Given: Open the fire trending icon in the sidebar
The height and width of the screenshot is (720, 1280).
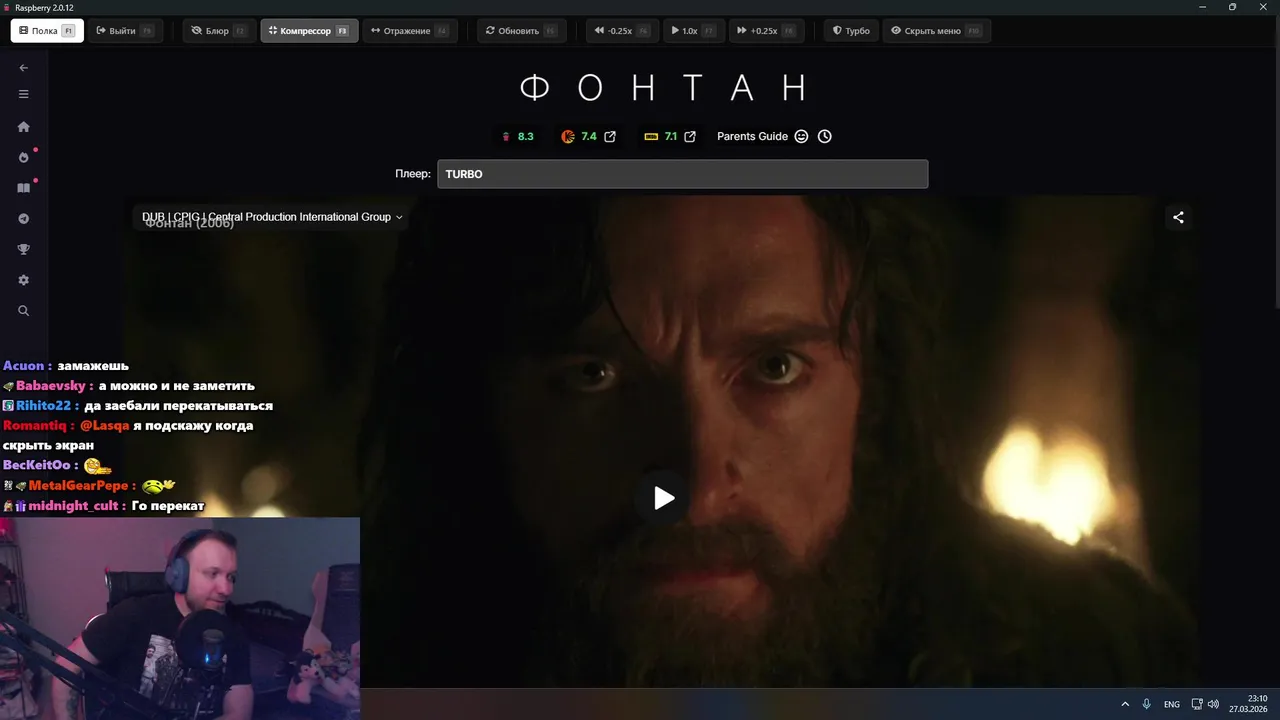Looking at the screenshot, I should point(24,158).
